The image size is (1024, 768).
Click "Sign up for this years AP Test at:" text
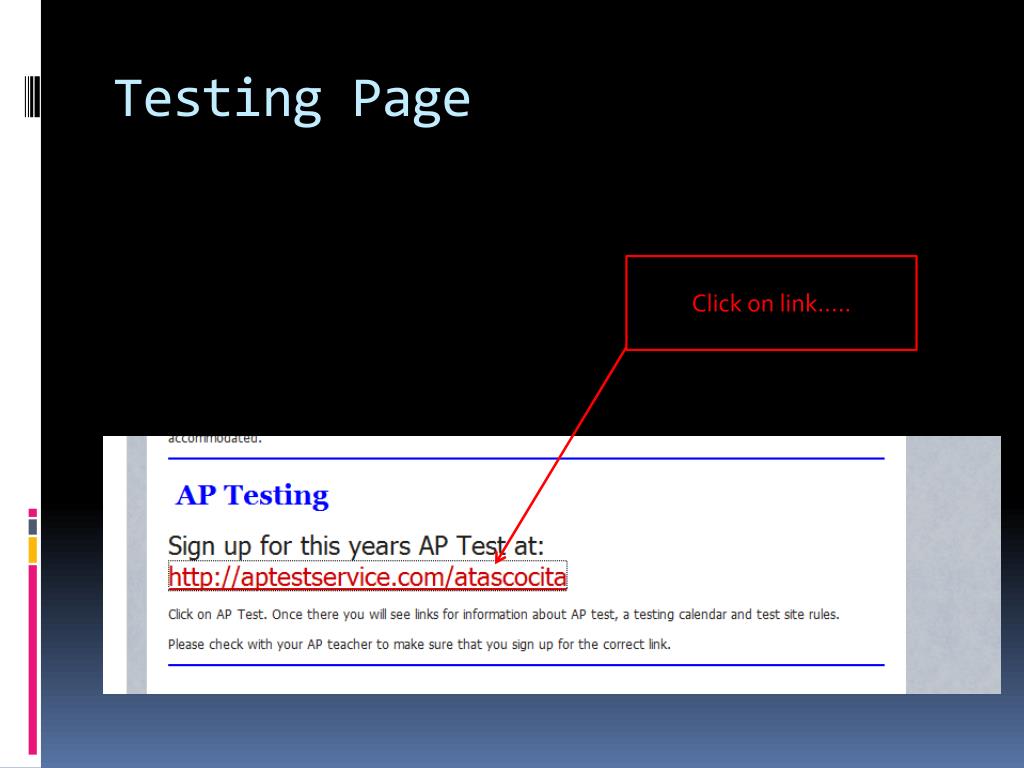pos(356,546)
